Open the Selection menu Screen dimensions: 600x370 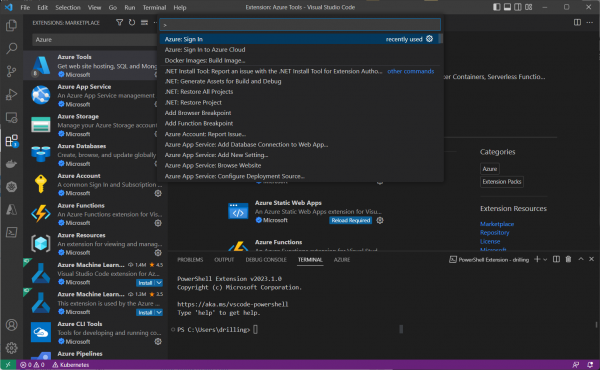pyautogui.click(x=68, y=7)
